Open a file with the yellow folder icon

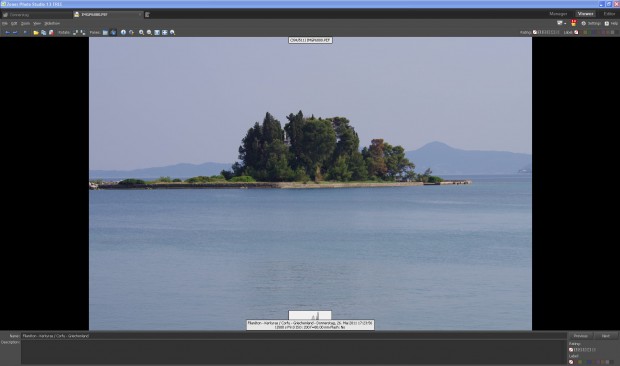click(x=36, y=32)
